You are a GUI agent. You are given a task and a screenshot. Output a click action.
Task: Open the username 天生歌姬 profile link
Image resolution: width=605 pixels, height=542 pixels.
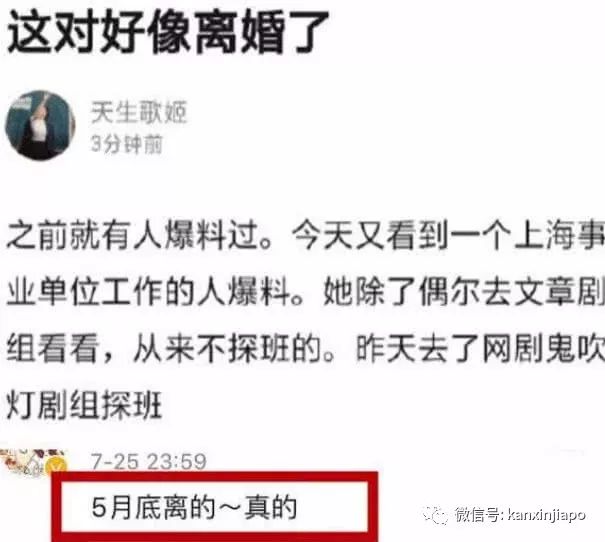click(139, 112)
